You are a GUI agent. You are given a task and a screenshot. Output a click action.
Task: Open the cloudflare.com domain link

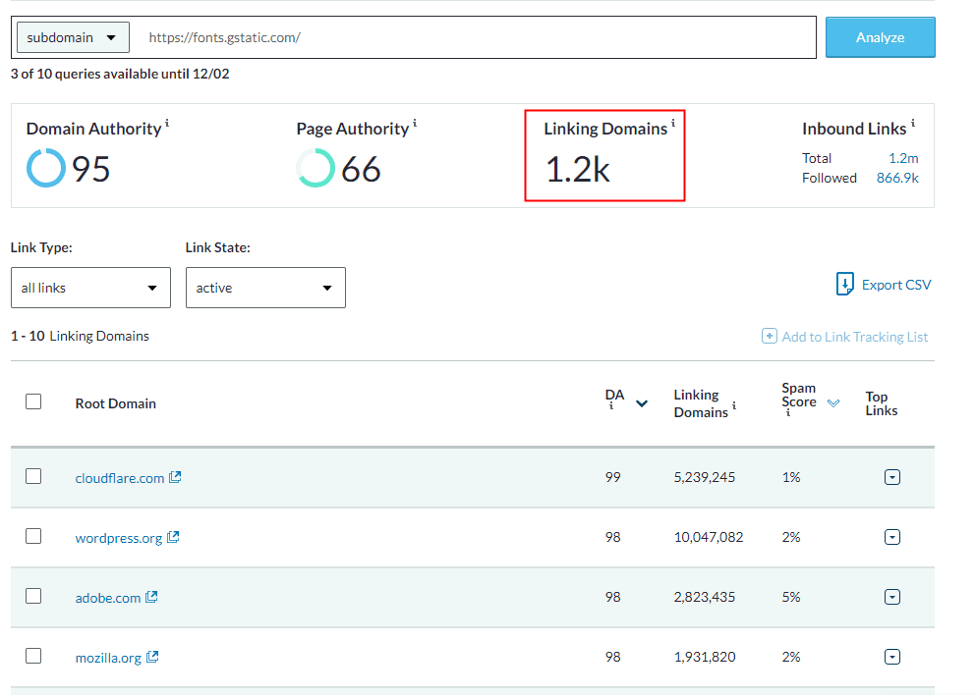[x=120, y=478]
